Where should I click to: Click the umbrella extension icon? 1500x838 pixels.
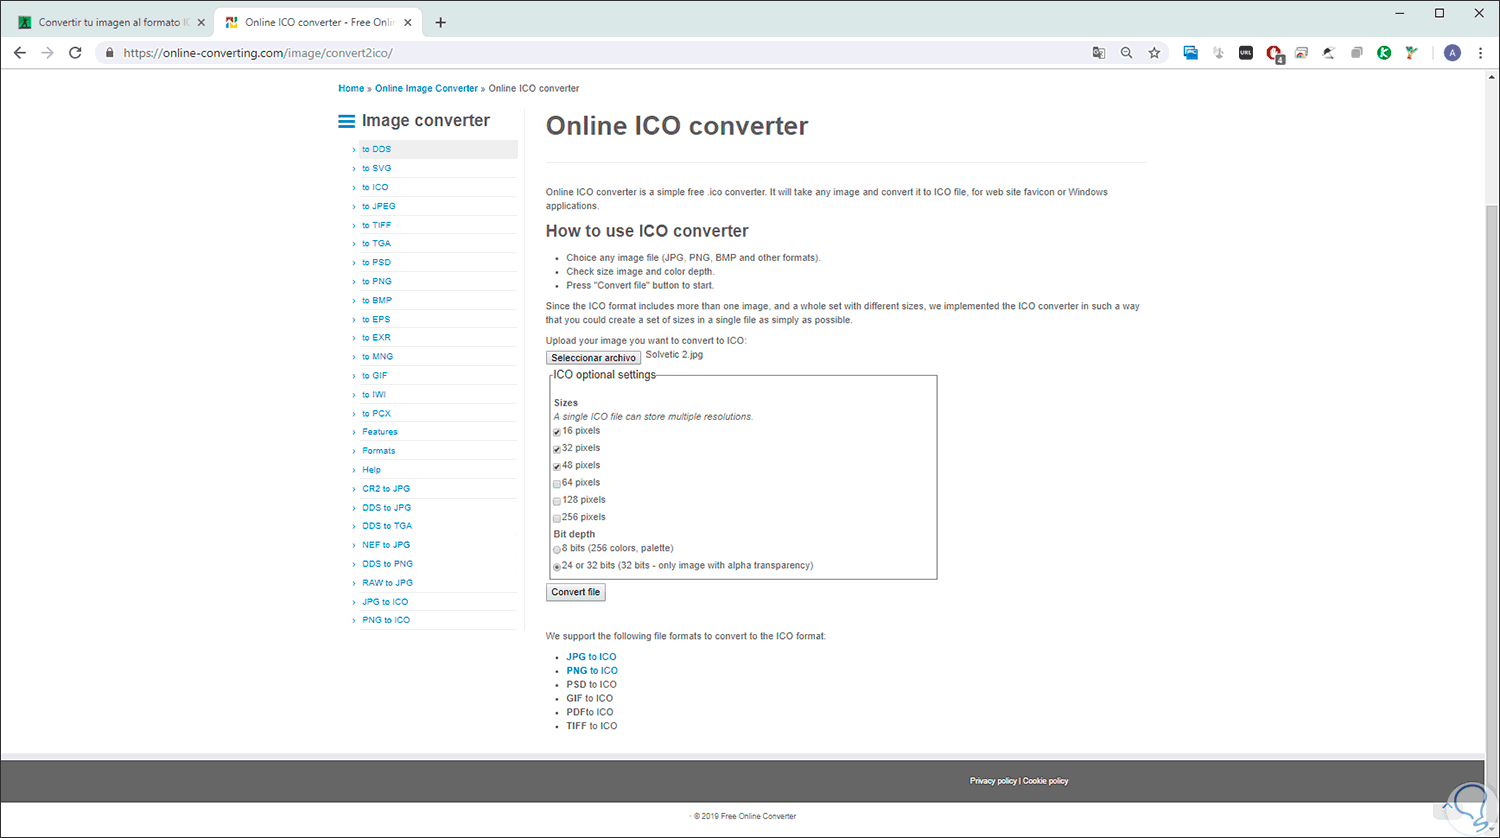coord(1329,53)
